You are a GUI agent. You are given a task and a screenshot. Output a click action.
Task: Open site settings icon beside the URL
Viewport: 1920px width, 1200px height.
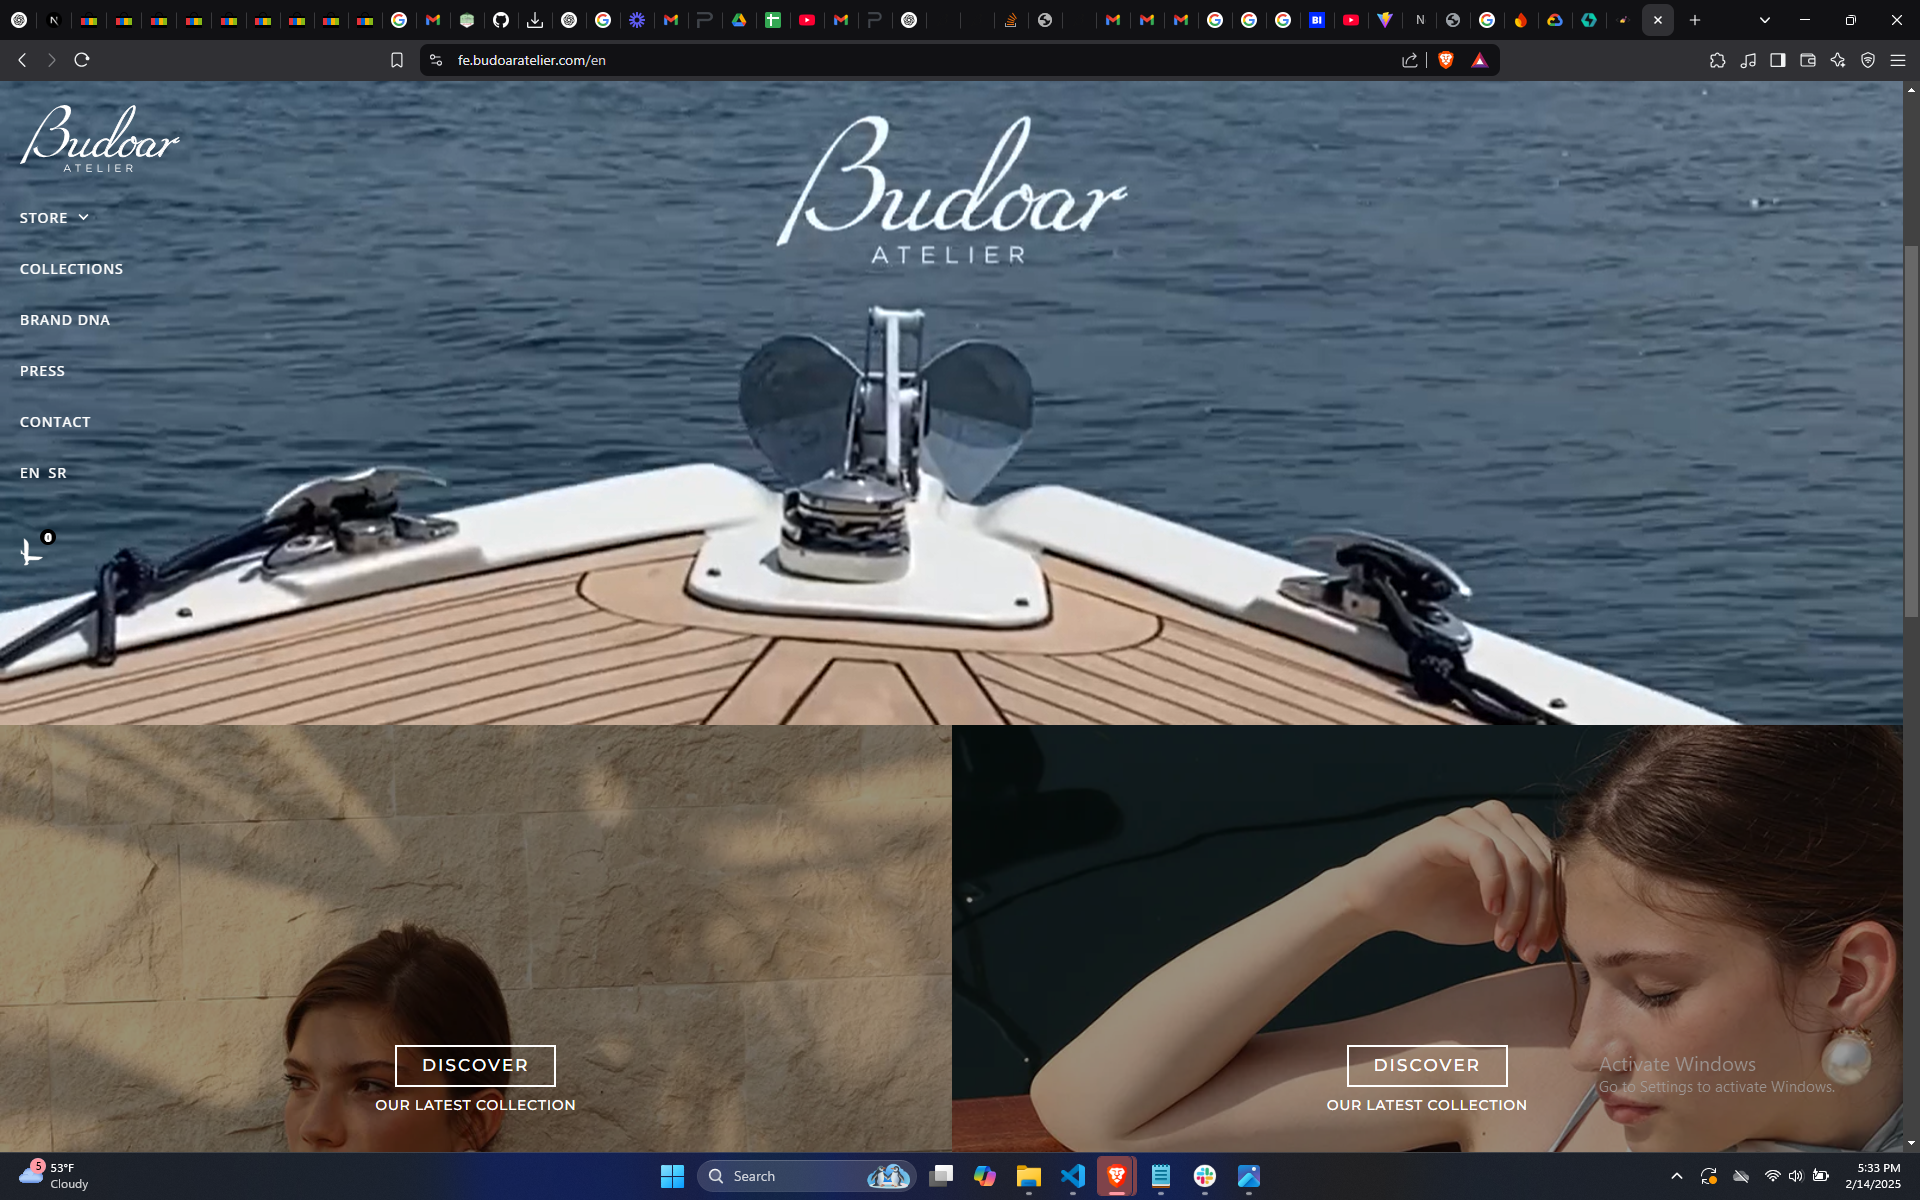click(x=436, y=60)
